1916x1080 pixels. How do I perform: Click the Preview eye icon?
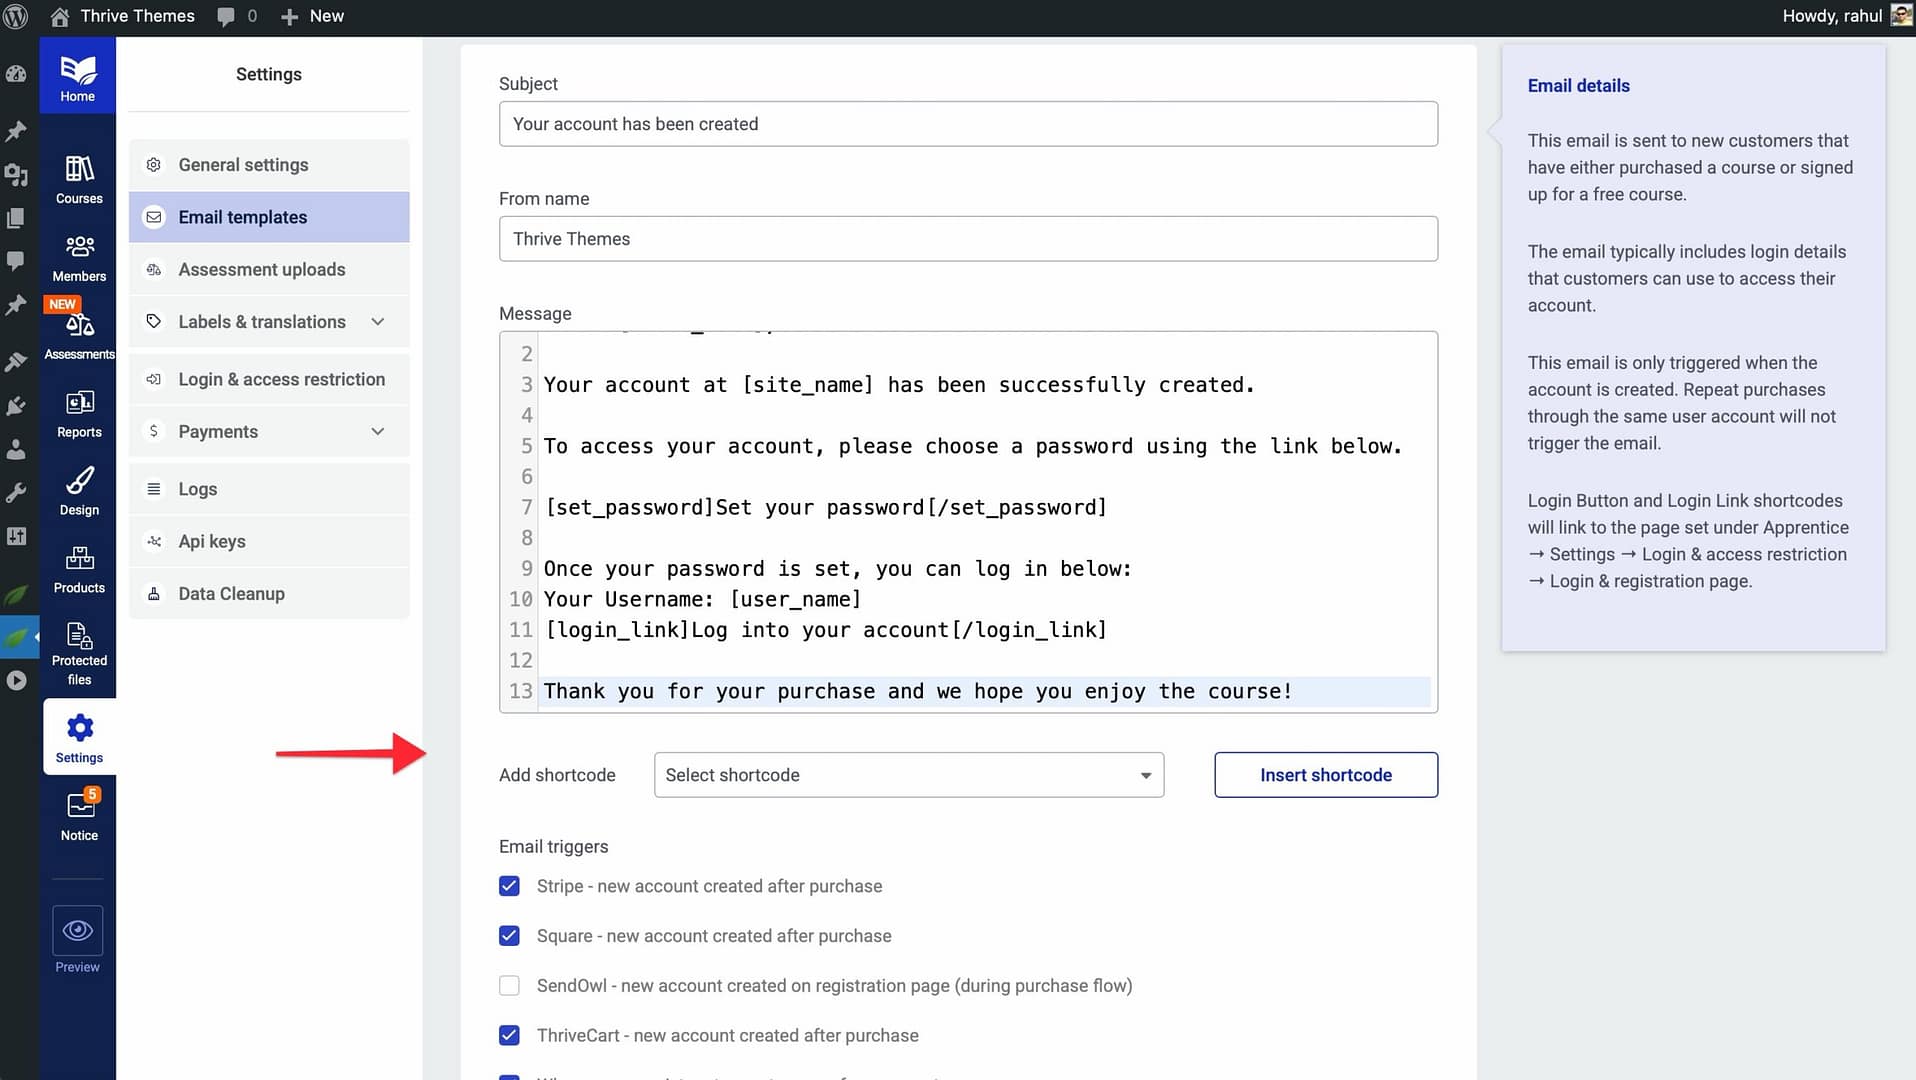78,931
